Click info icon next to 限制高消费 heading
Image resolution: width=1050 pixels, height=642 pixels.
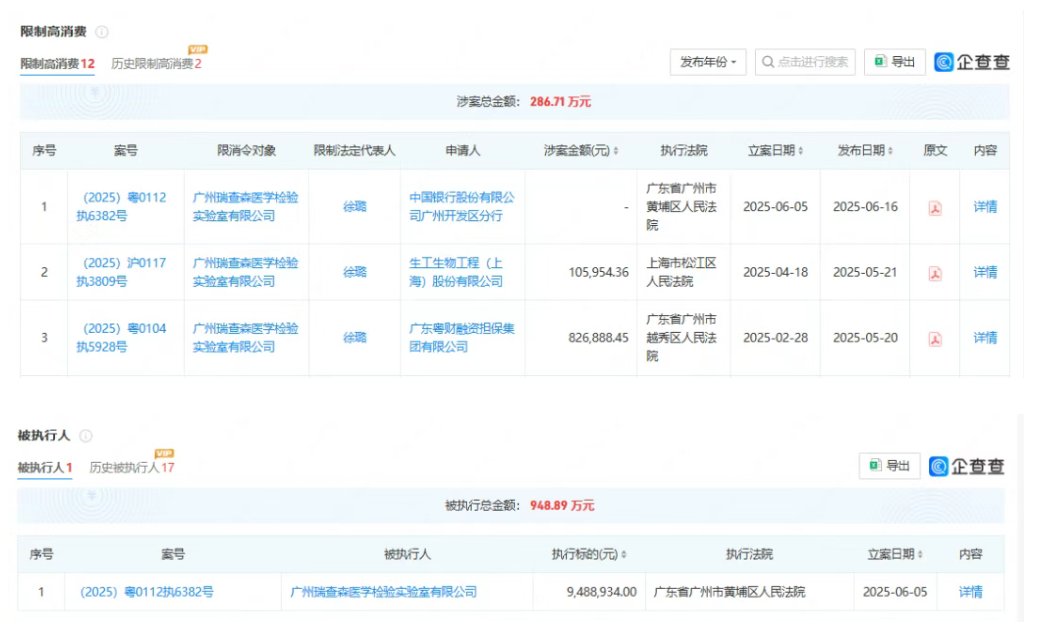(102, 32)
